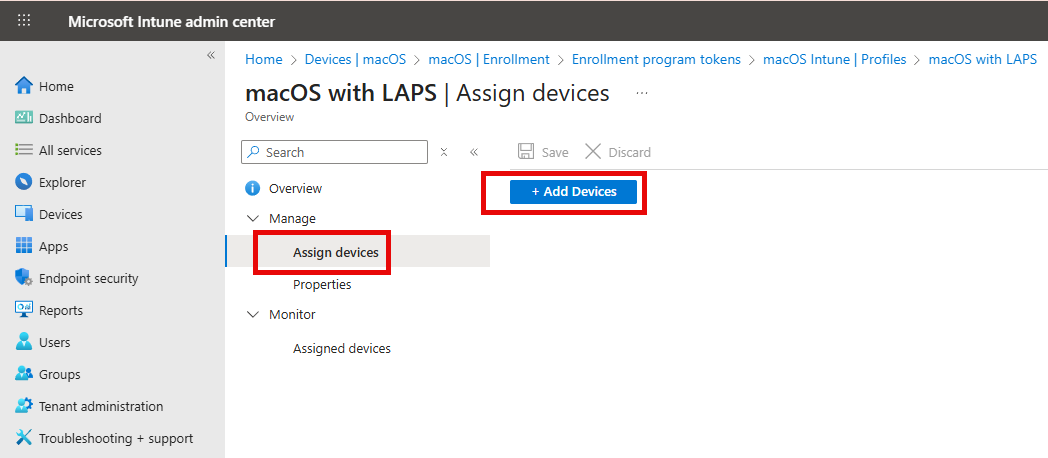Click the Search input field
Viewport: 1048px width, 458px height.
[x=342, y=152]
